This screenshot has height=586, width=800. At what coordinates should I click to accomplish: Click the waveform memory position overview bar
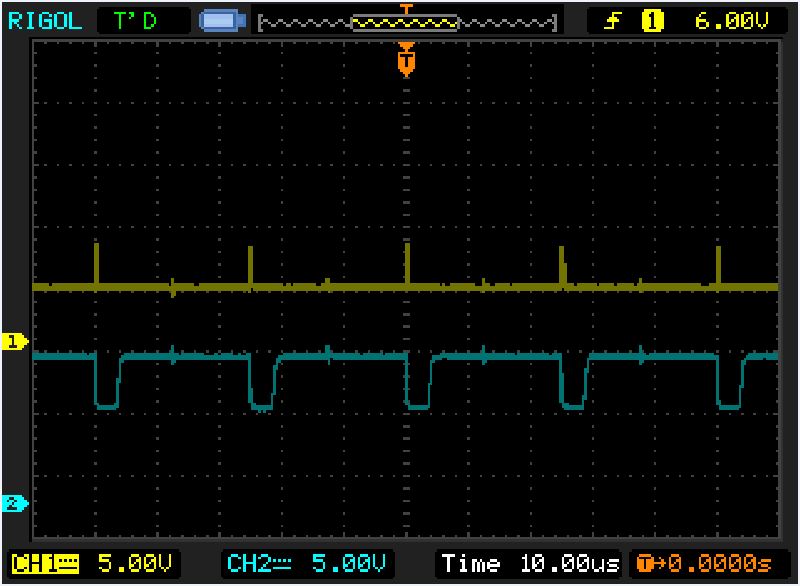point(407,22)
